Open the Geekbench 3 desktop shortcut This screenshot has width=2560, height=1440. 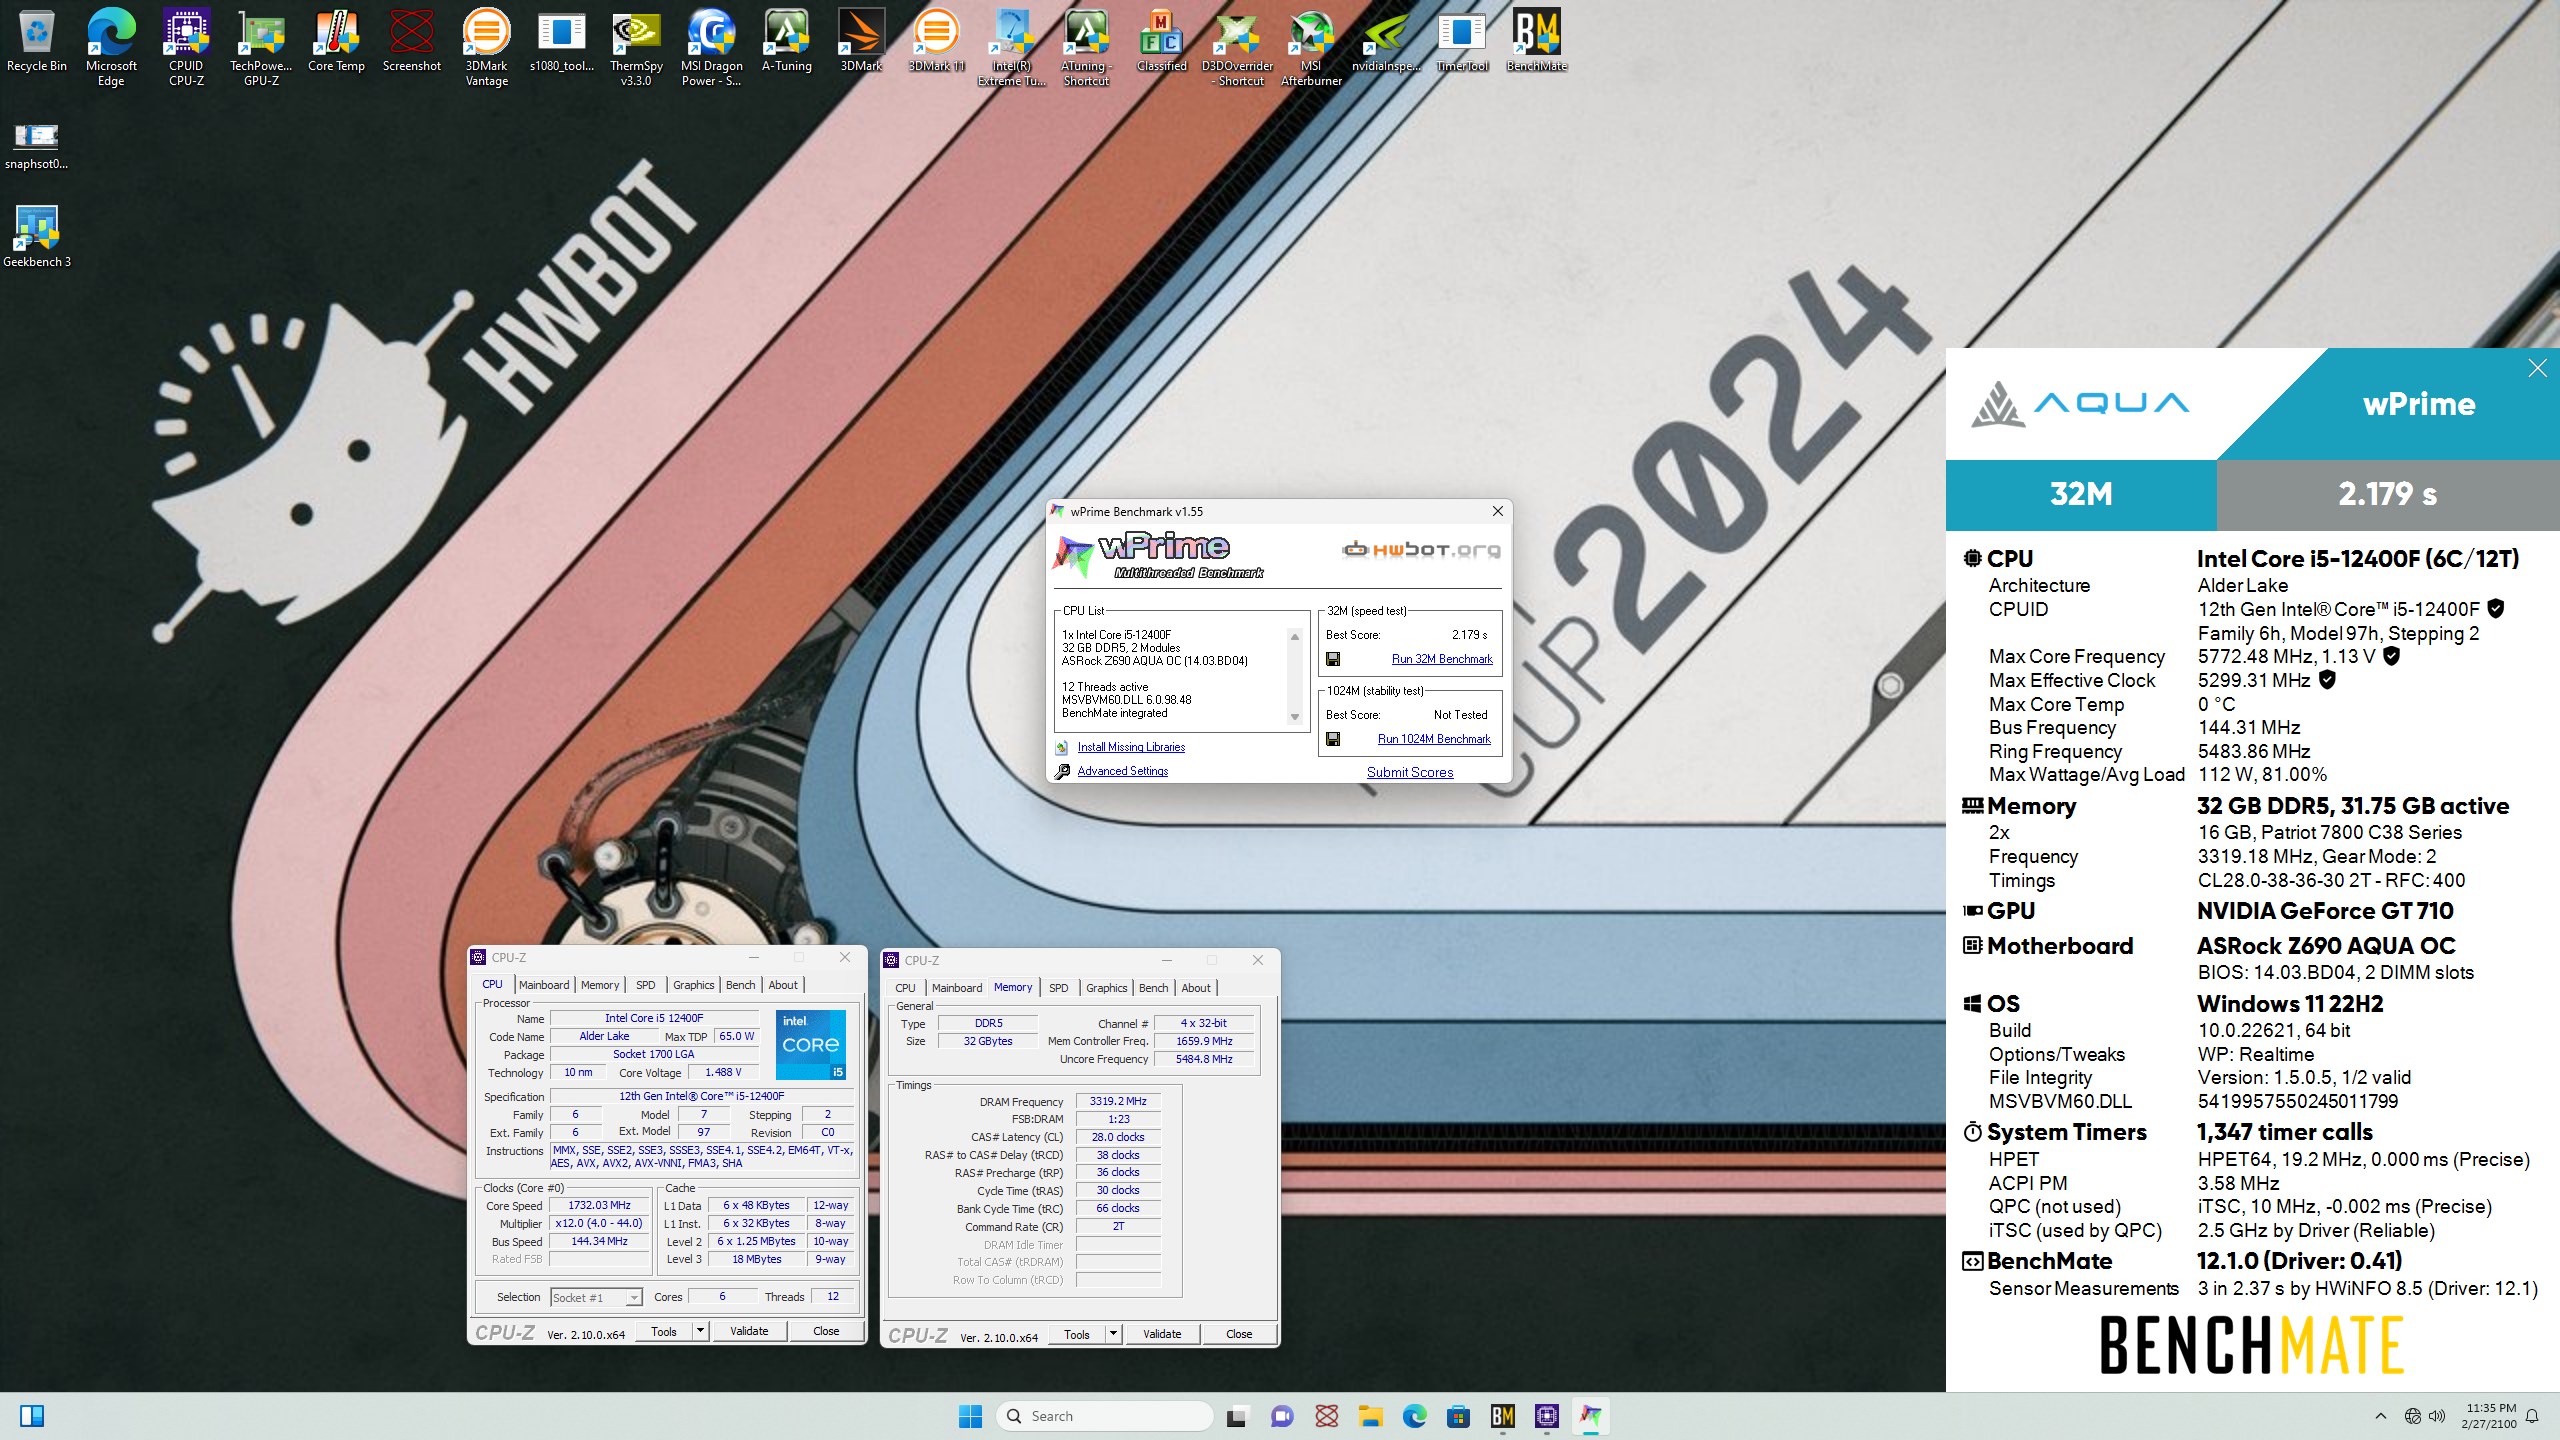[37, 238]
